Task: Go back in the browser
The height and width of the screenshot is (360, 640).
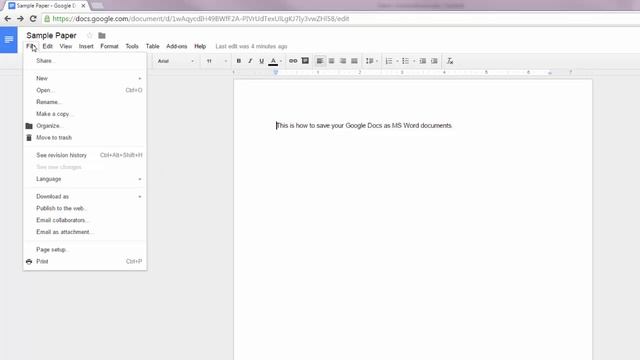Action: [7, 18]
